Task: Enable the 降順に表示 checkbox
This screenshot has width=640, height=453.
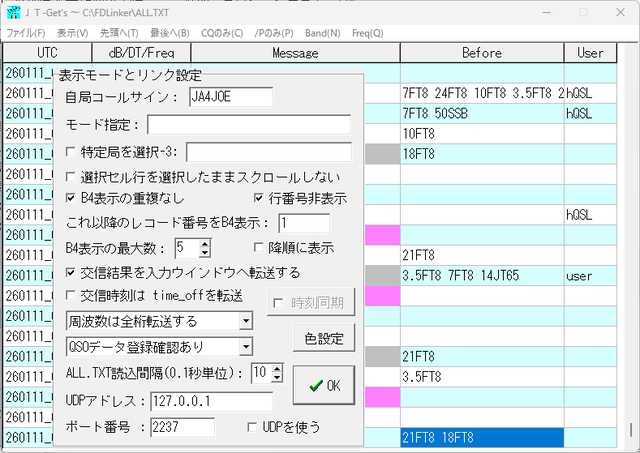Action: click(258, 248)
